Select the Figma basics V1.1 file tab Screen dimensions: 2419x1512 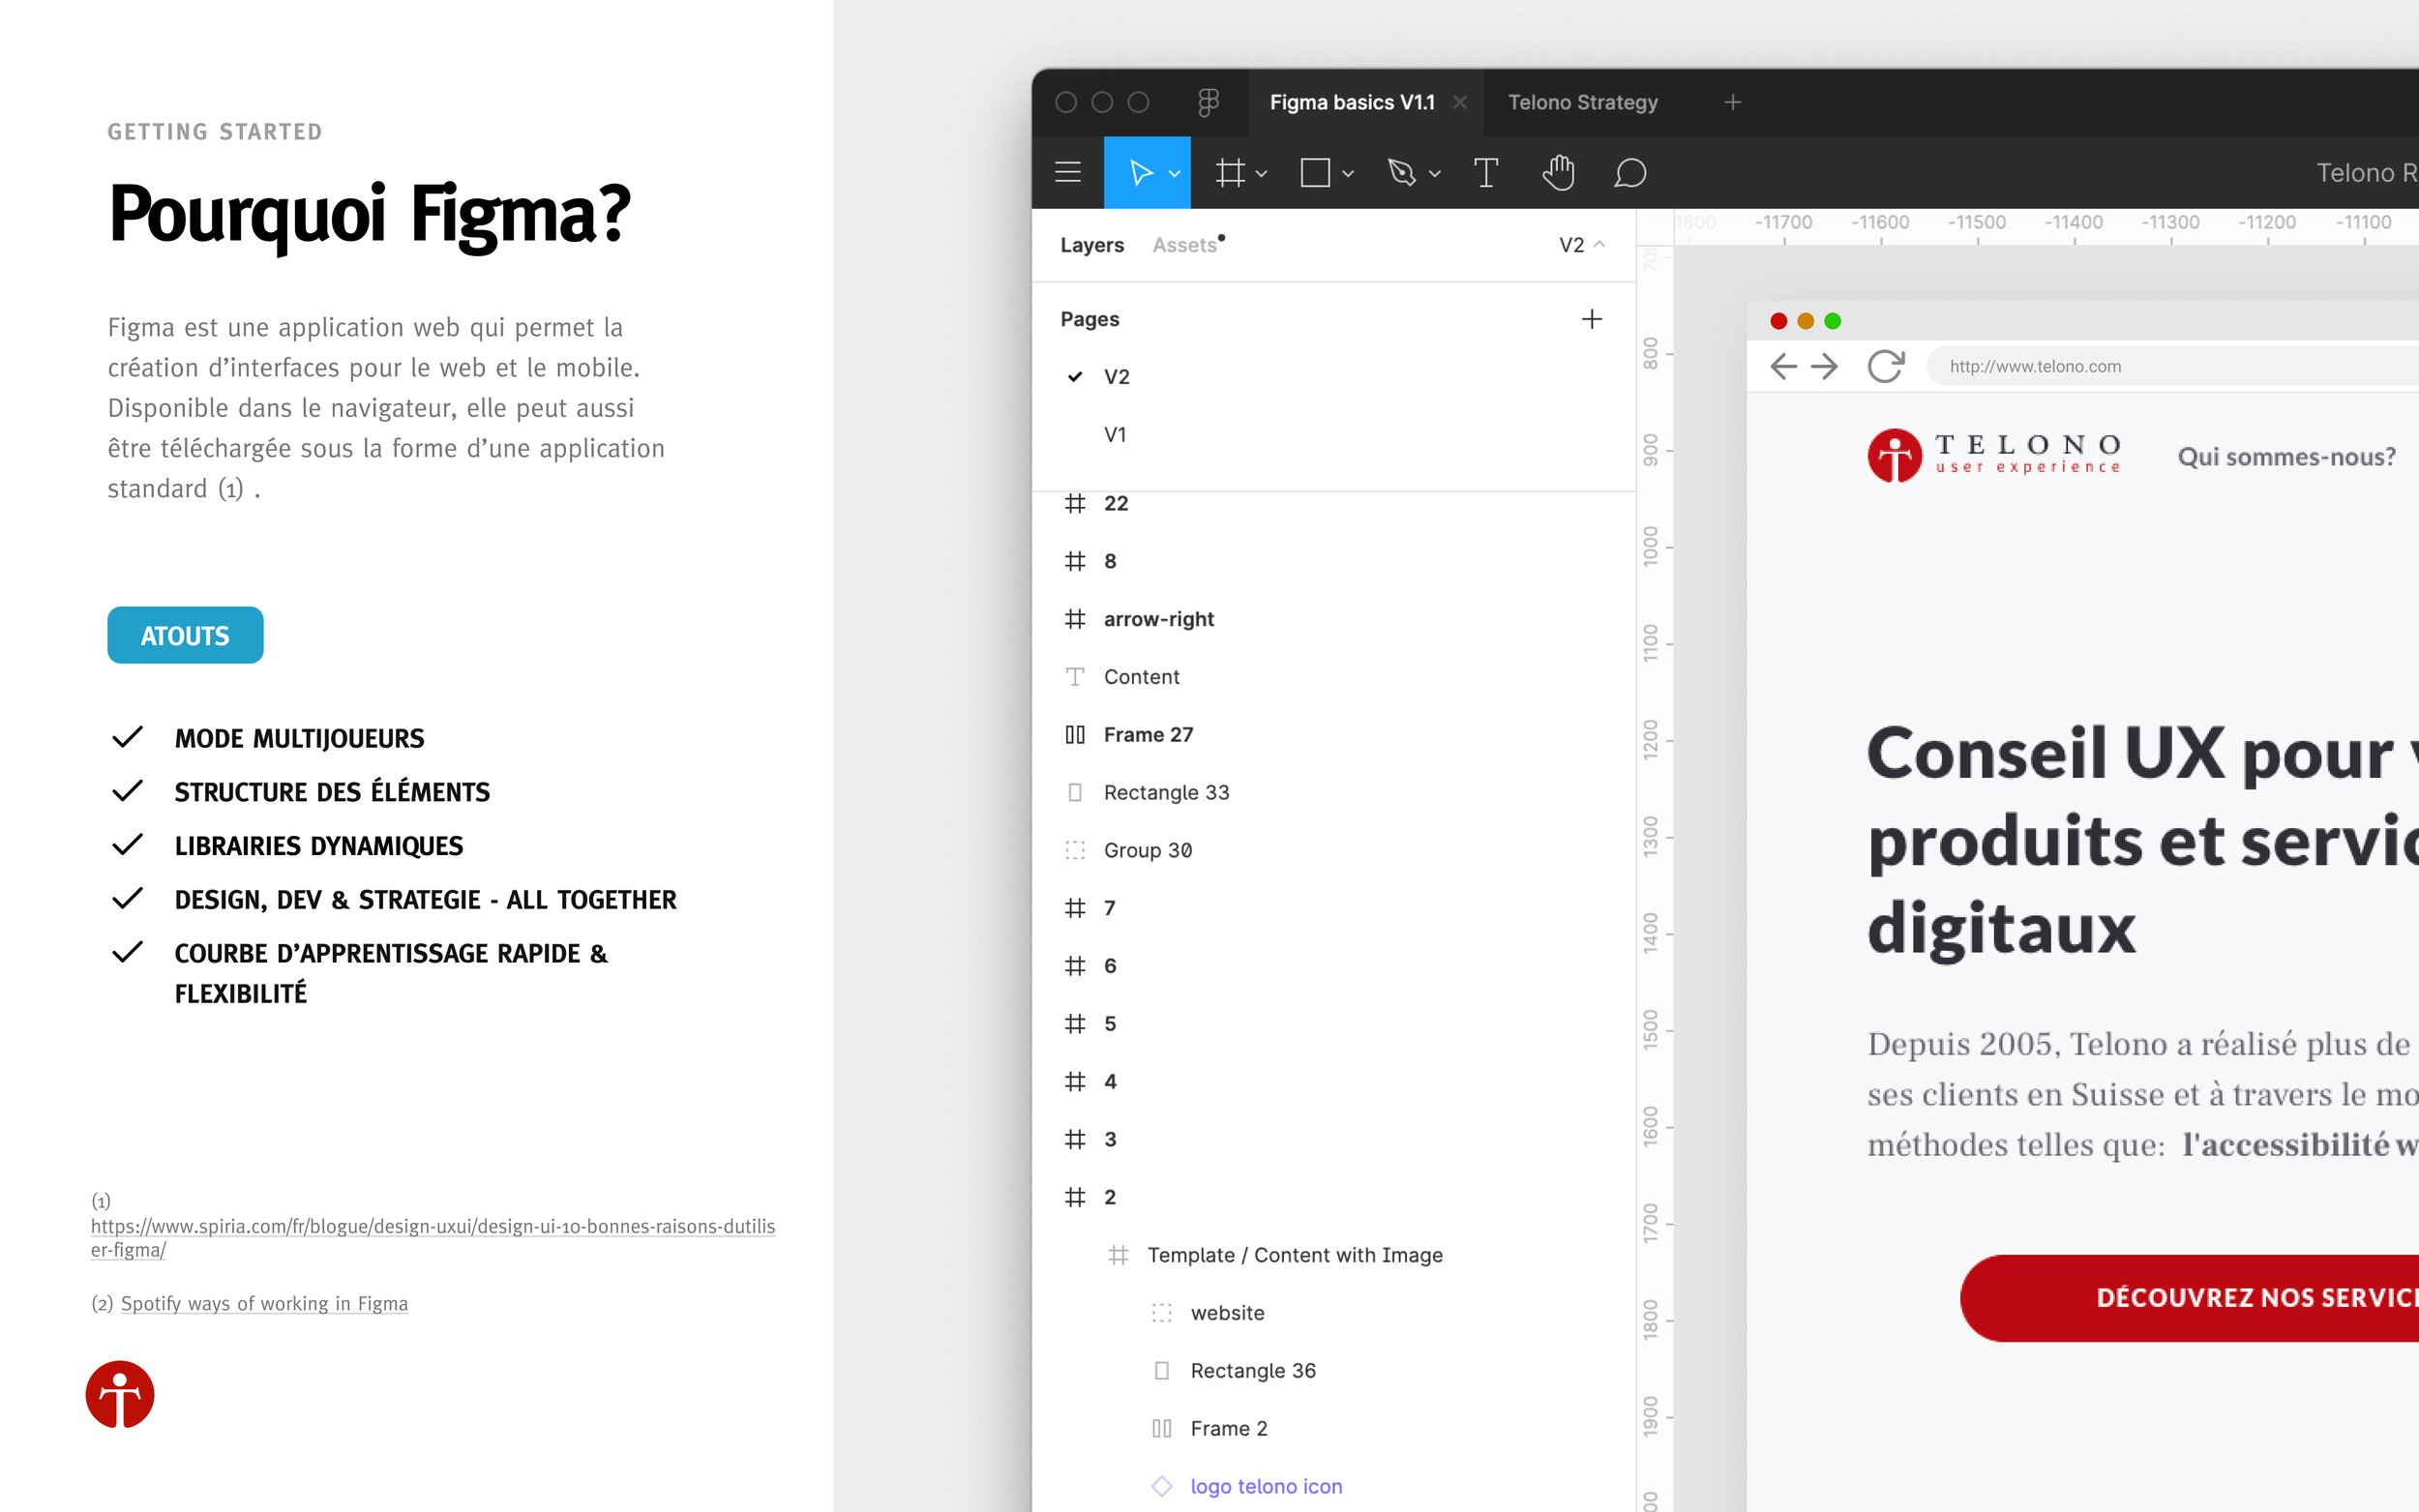click(x=1351, y=102)
